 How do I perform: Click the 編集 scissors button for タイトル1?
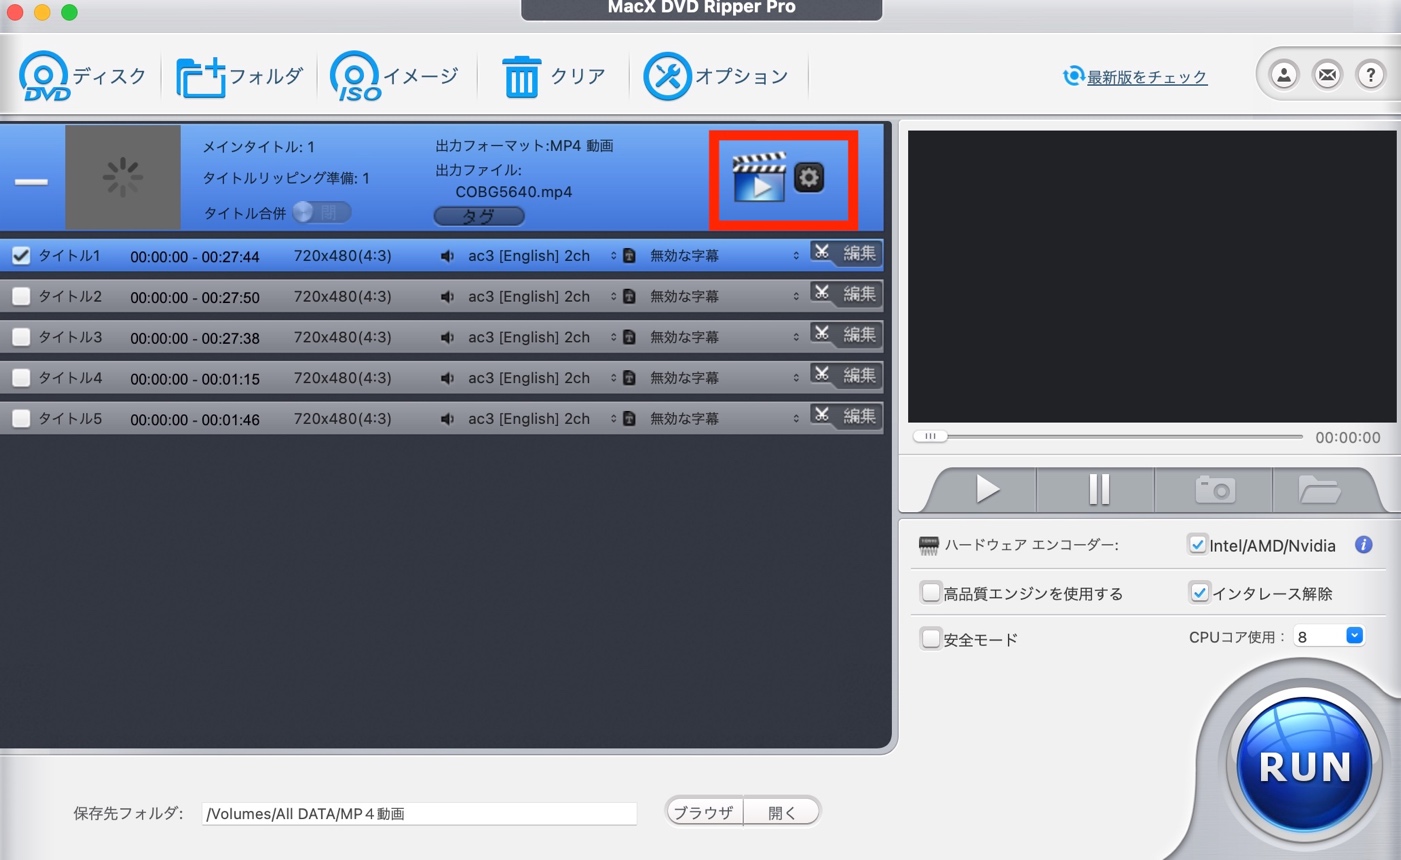(846, 253)
